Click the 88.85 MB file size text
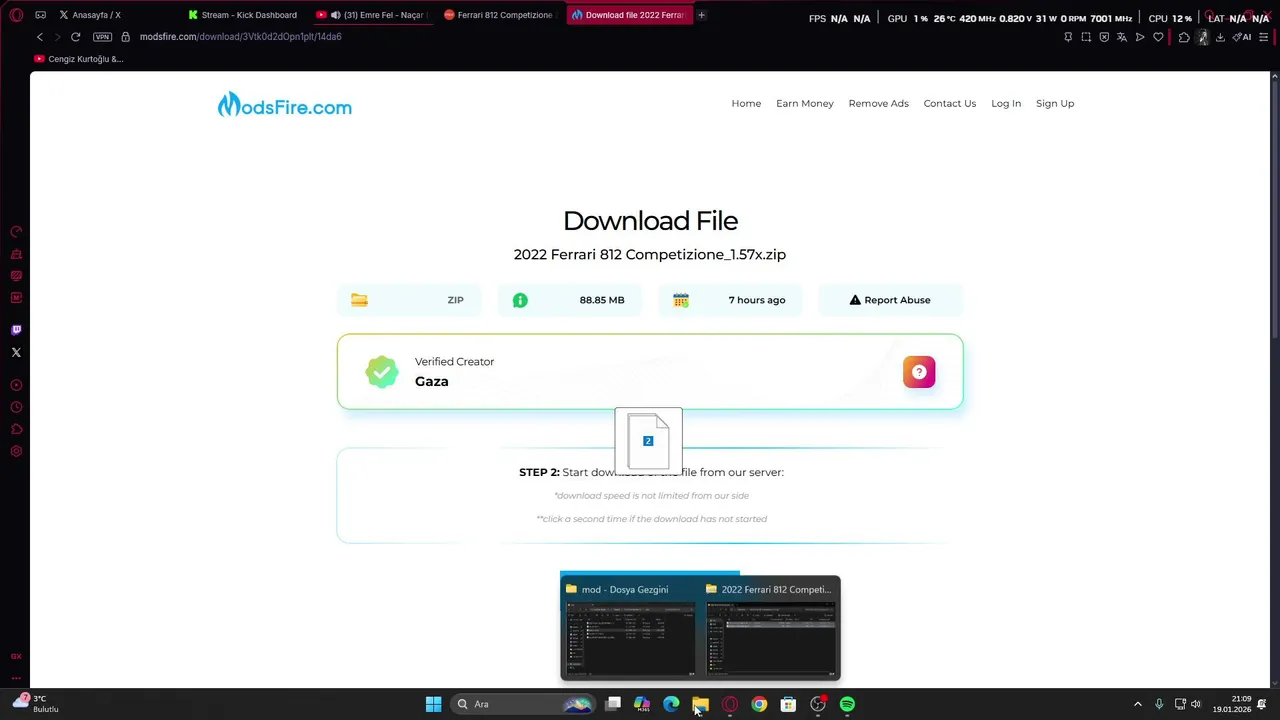Image resolution: width=1280 pixels, height=720 pixels. click(602, 300)
